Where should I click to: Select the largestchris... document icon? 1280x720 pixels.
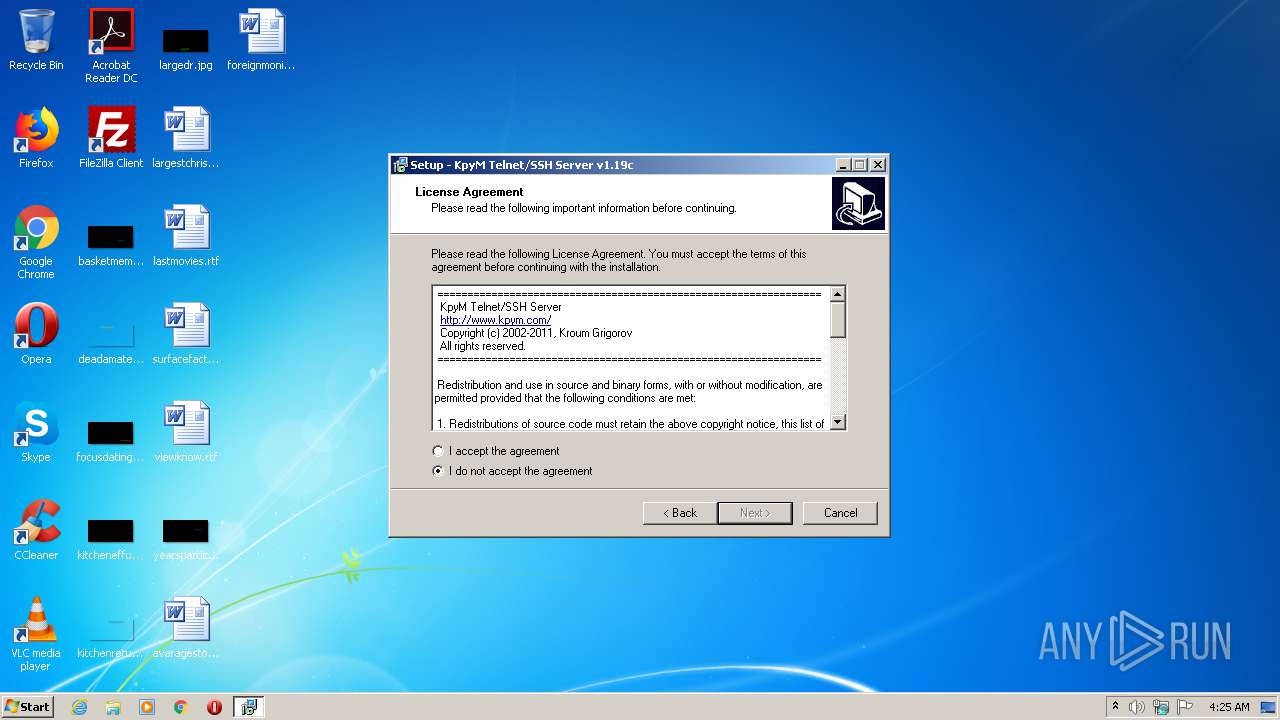tap(186, 138)
